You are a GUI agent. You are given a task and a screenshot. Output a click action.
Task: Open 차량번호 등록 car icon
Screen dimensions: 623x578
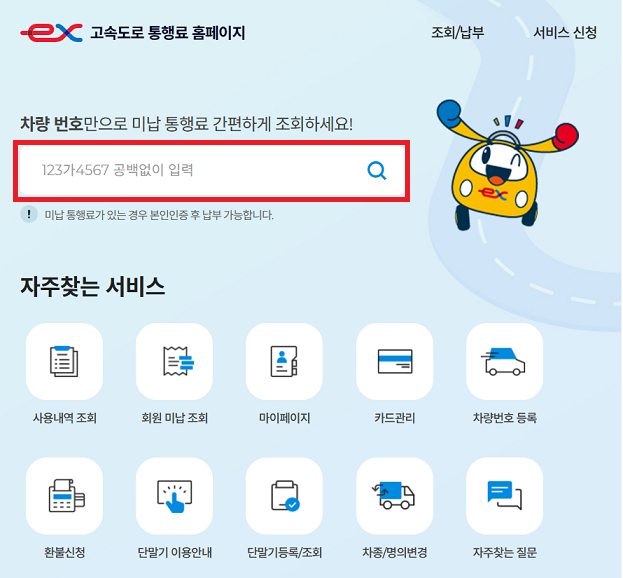point(505,361)
